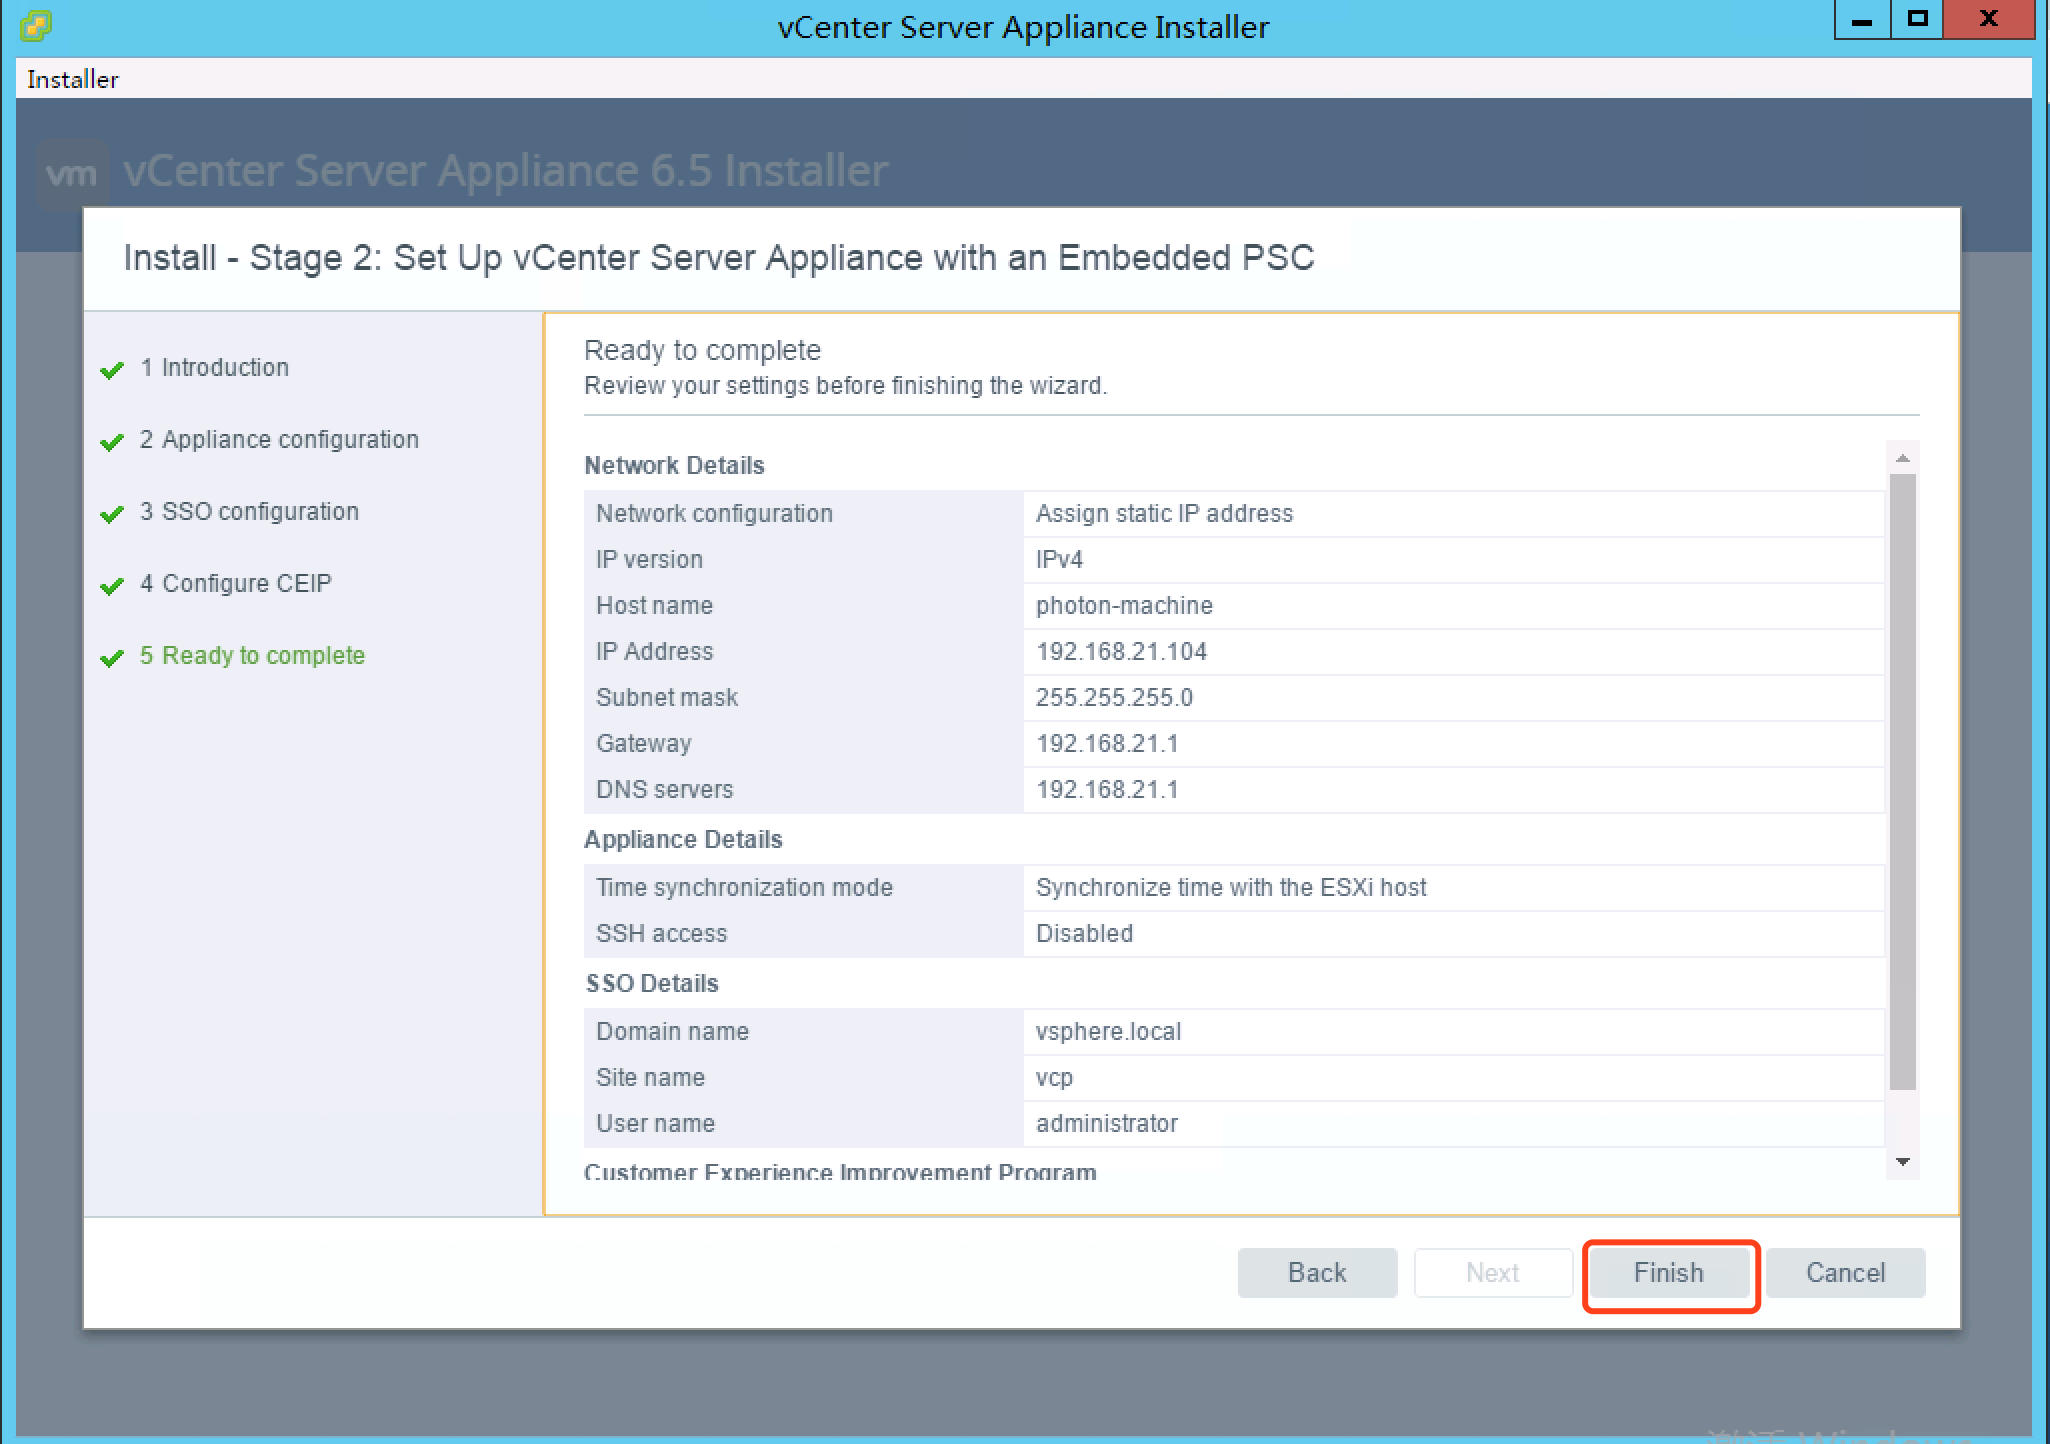Click the 'Ready to complete' page heading
2050x1444 pixels.
coord(702,350)
